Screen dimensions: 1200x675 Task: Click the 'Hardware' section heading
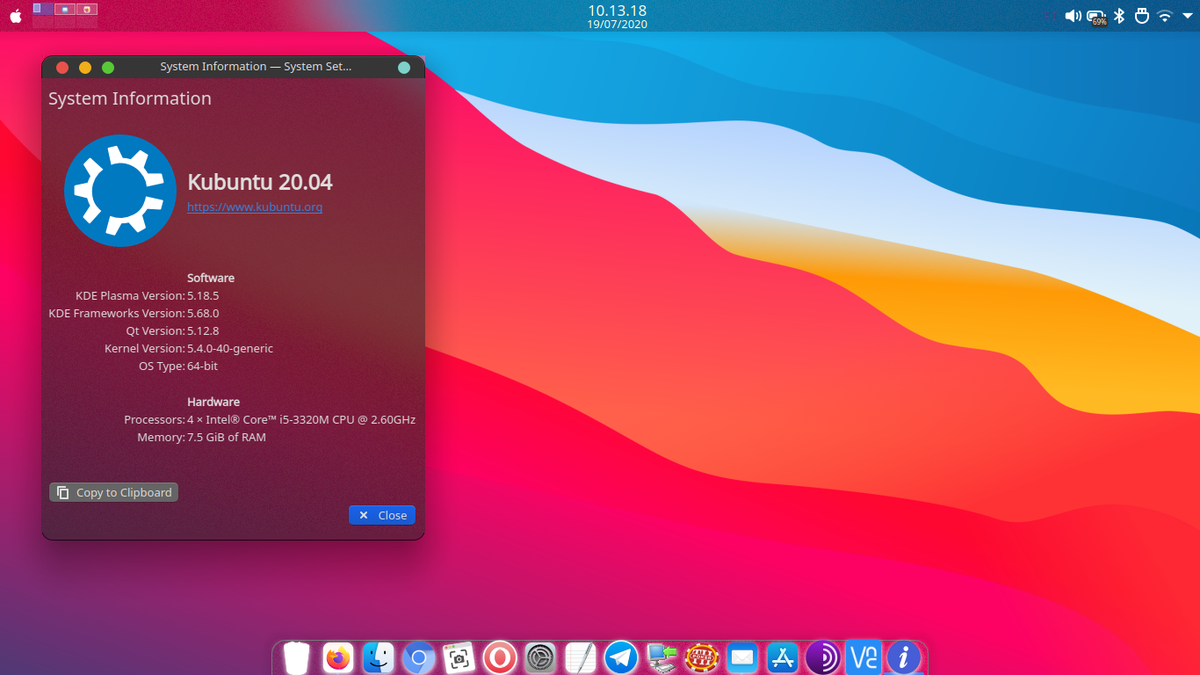[213, 402]
